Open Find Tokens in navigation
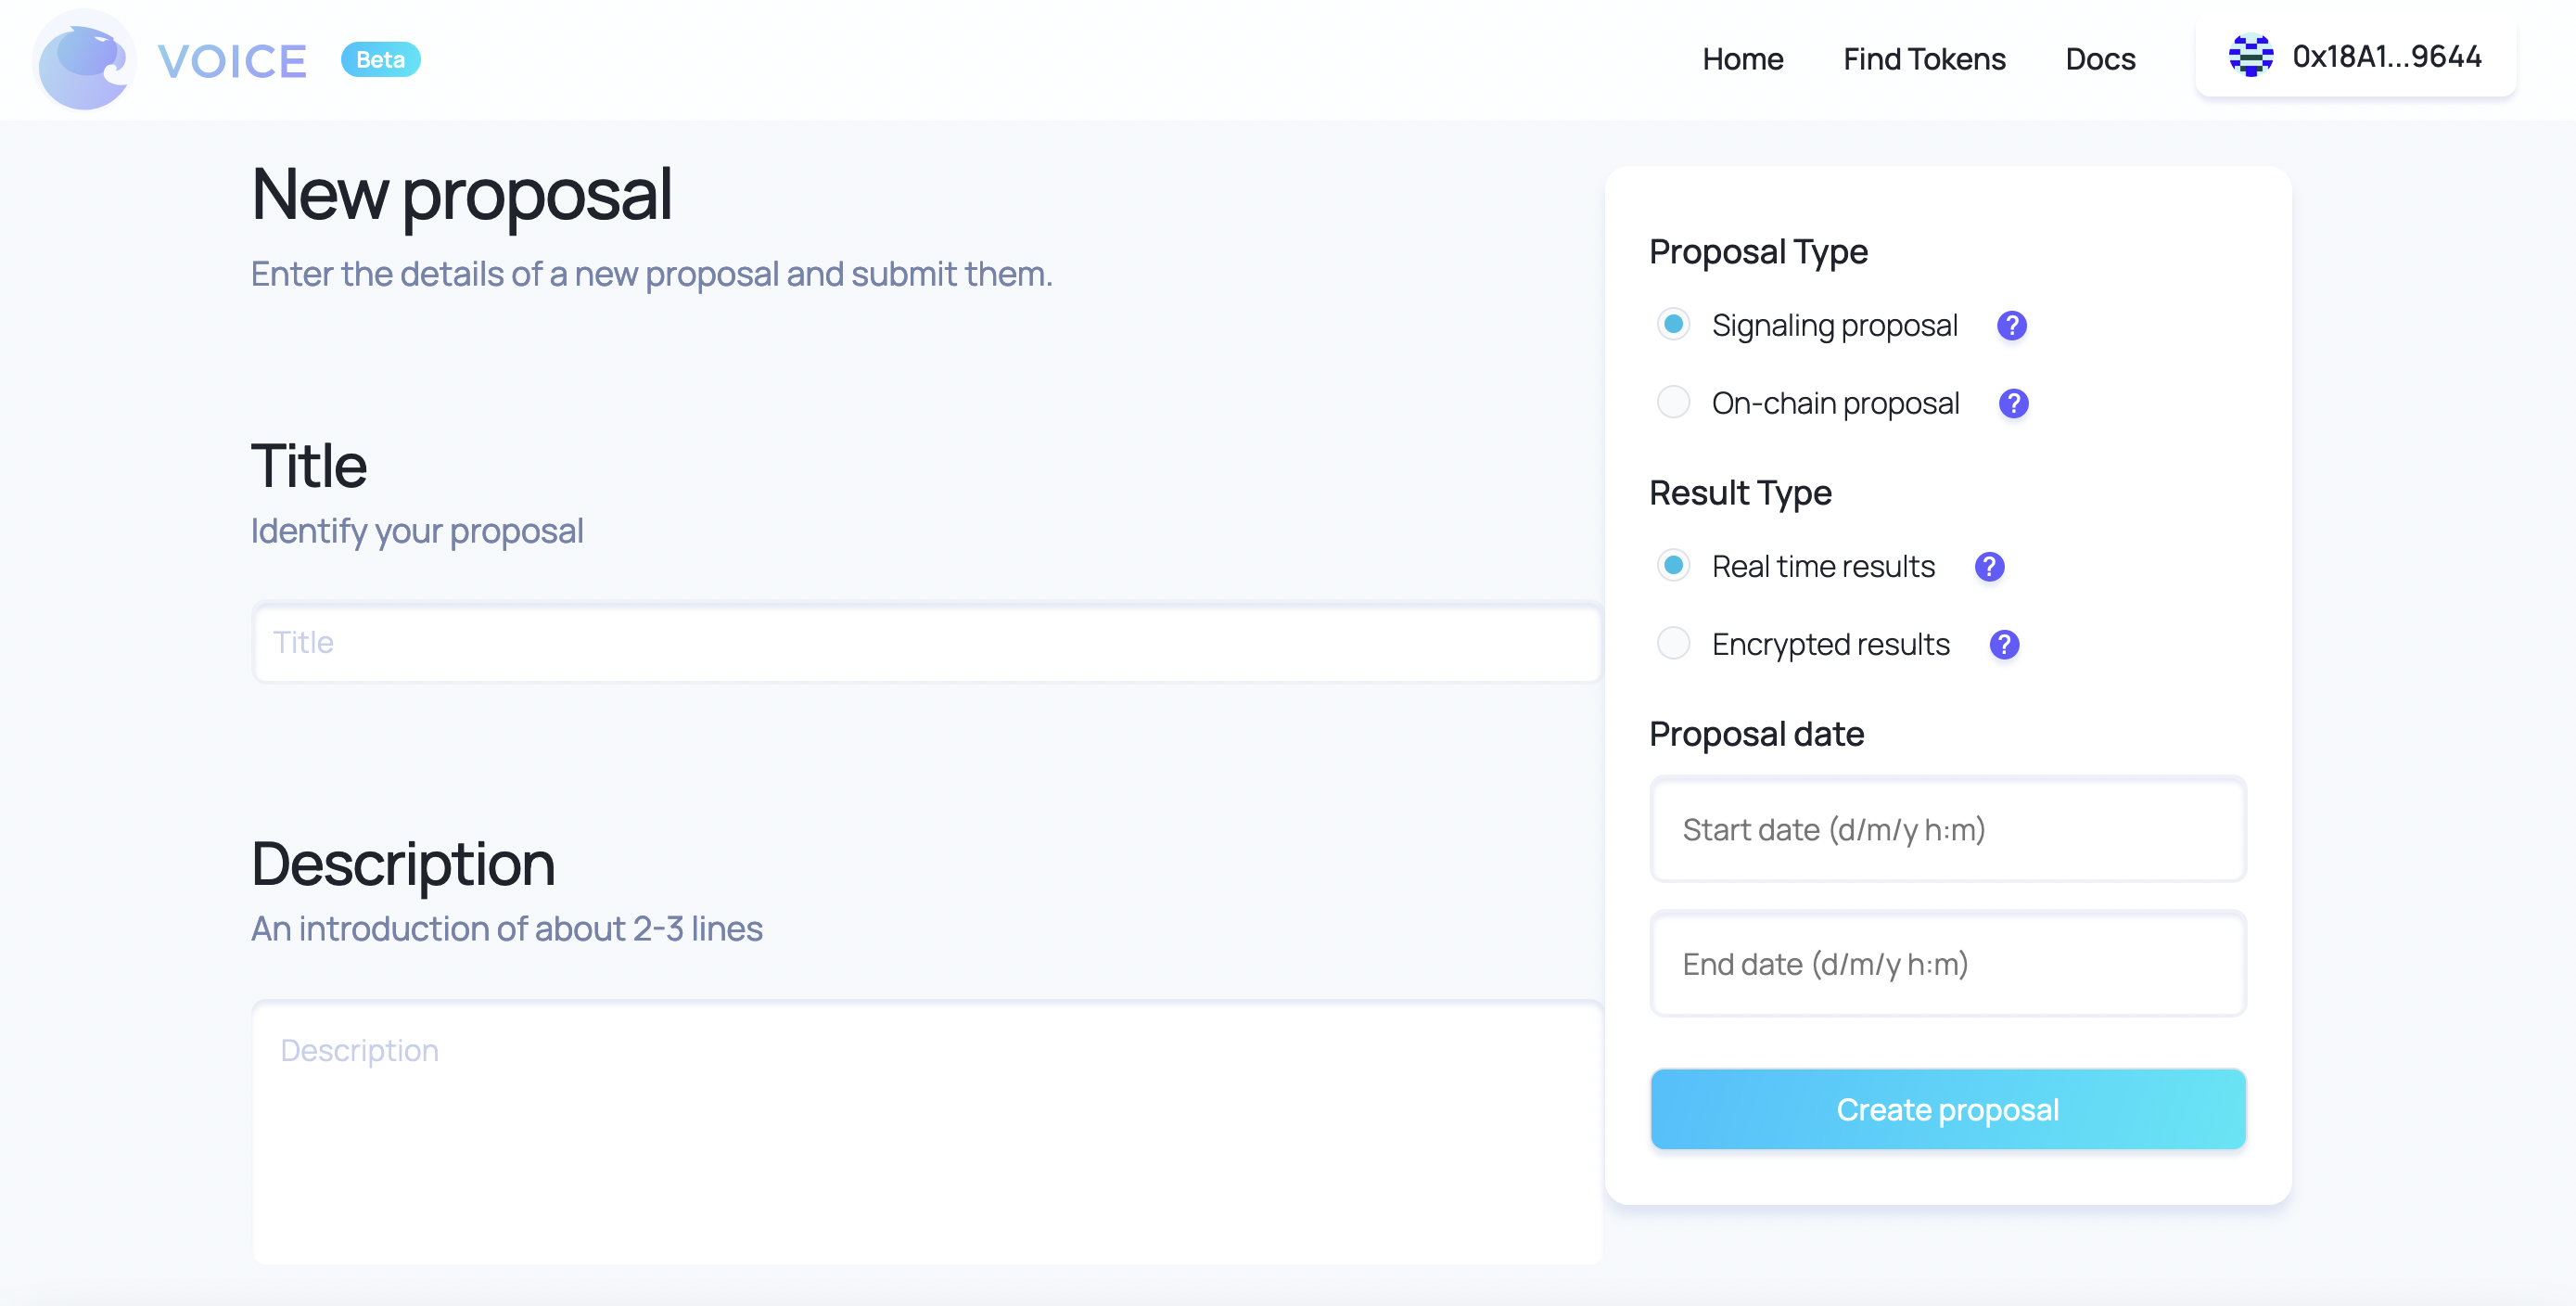This screenshot has width=2576, height=1306. (1924, 60)
